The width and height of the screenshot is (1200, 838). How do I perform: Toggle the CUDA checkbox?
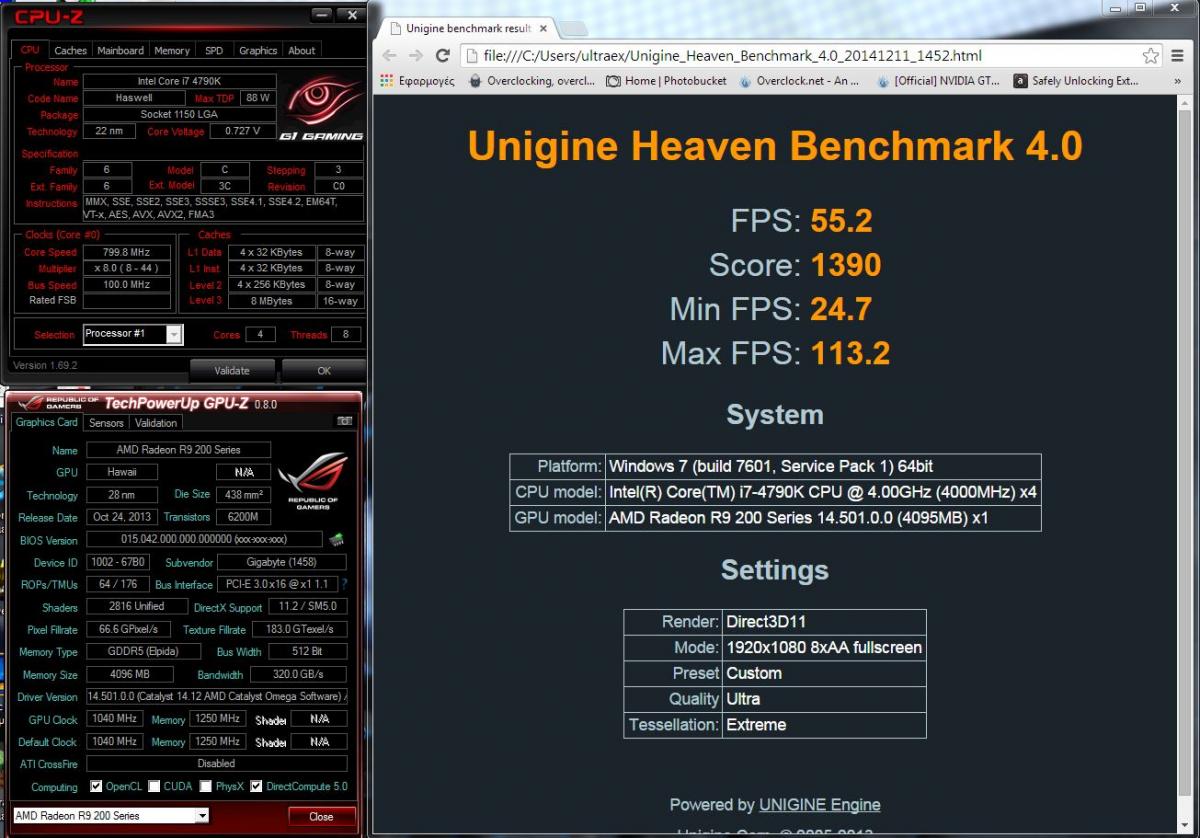154,786
